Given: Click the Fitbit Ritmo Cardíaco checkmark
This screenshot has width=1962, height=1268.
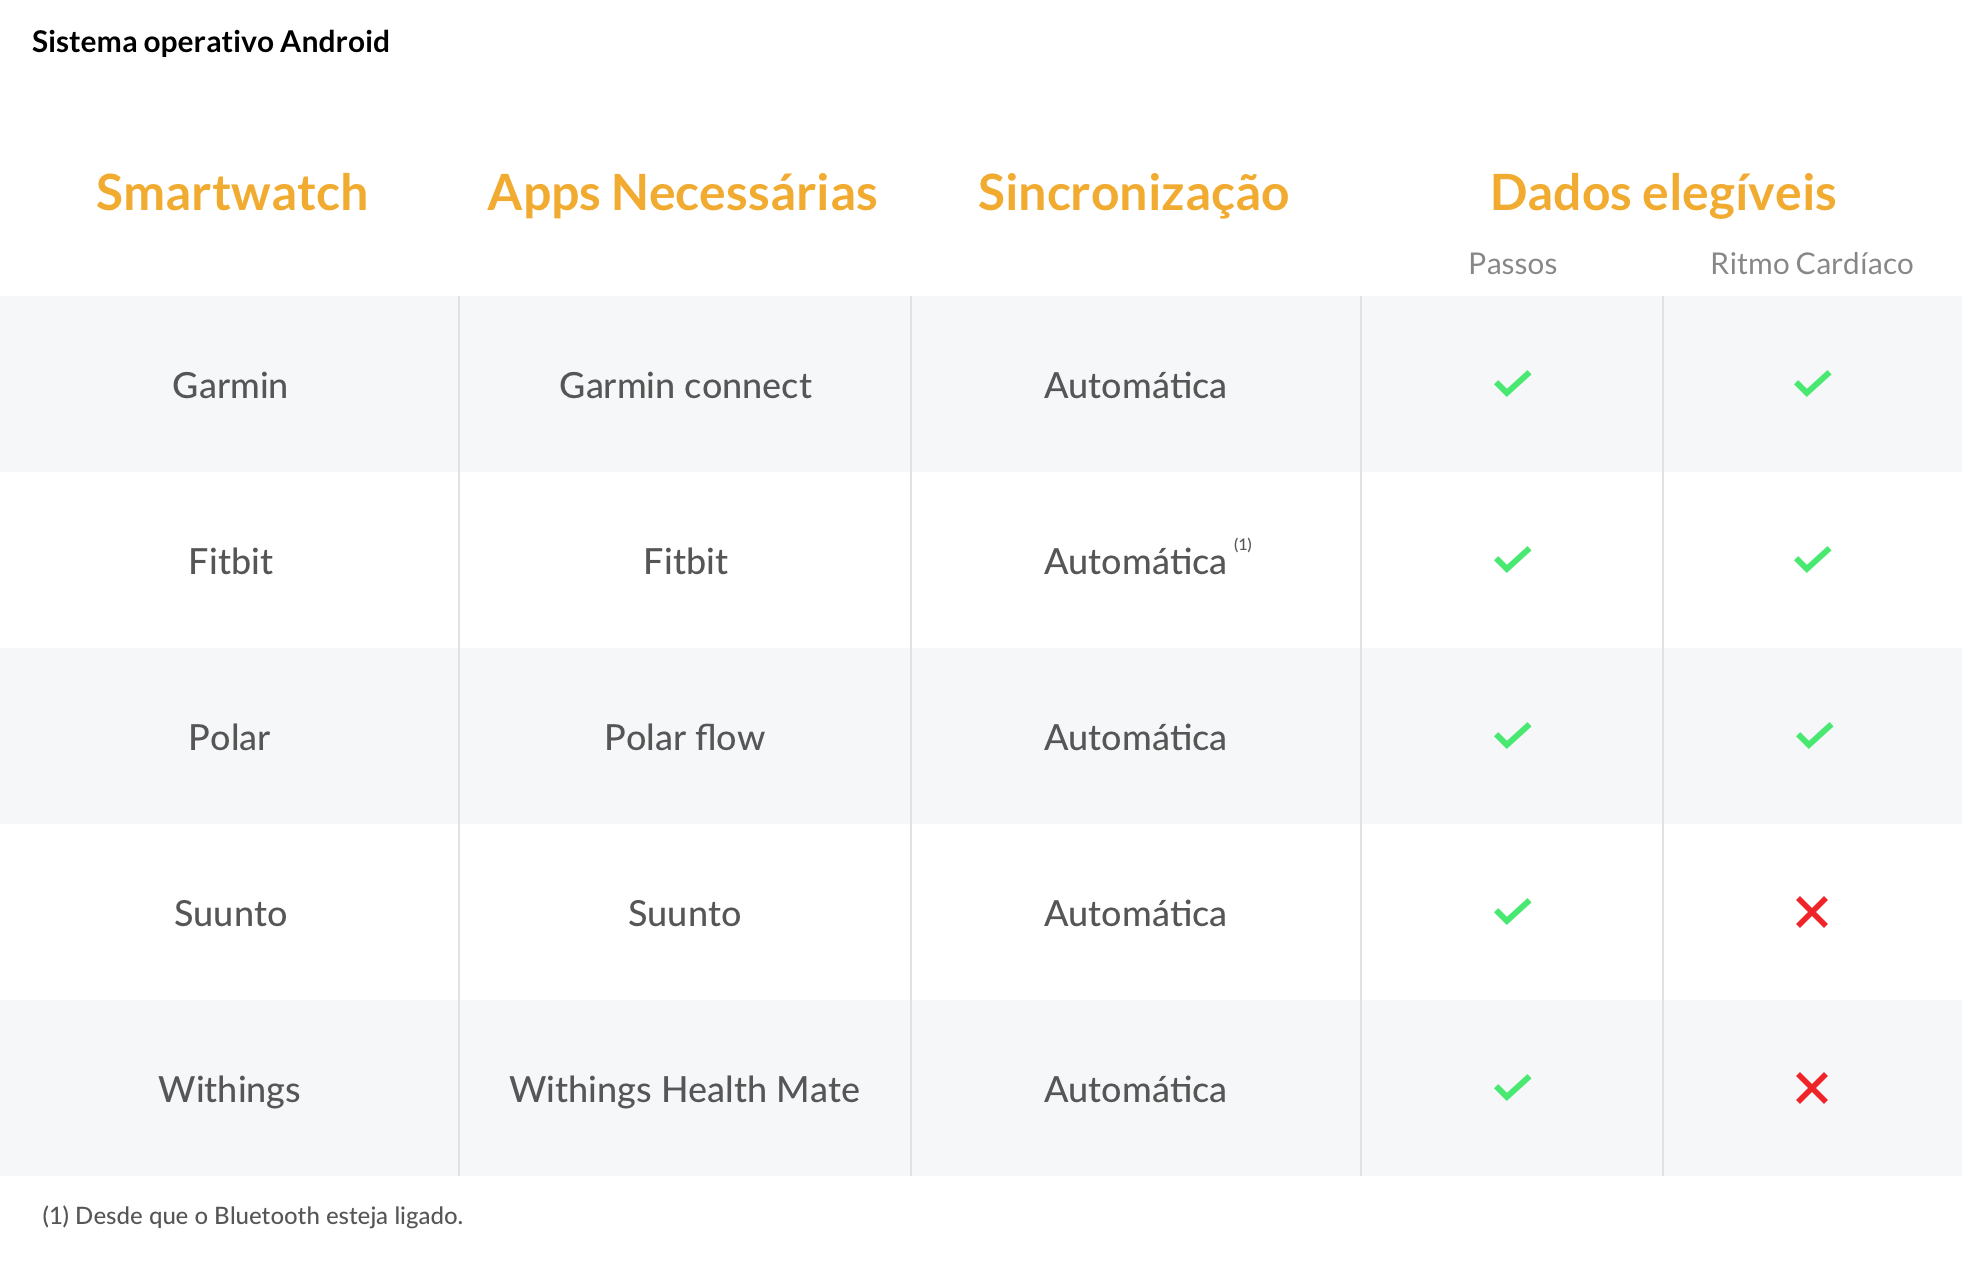Looking at the screenshot, I should [1812, 560].
